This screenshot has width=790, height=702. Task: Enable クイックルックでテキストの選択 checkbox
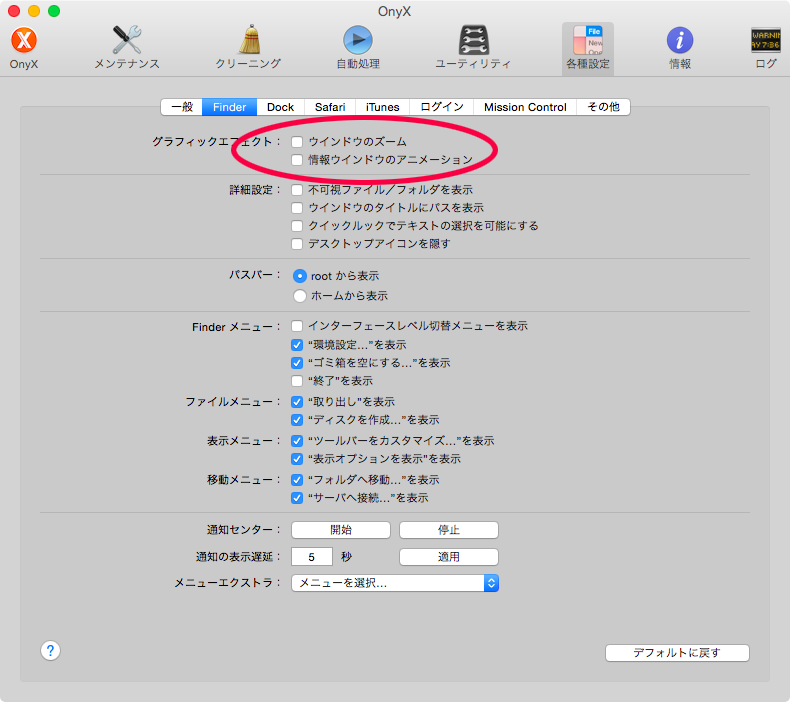[297, 226]
